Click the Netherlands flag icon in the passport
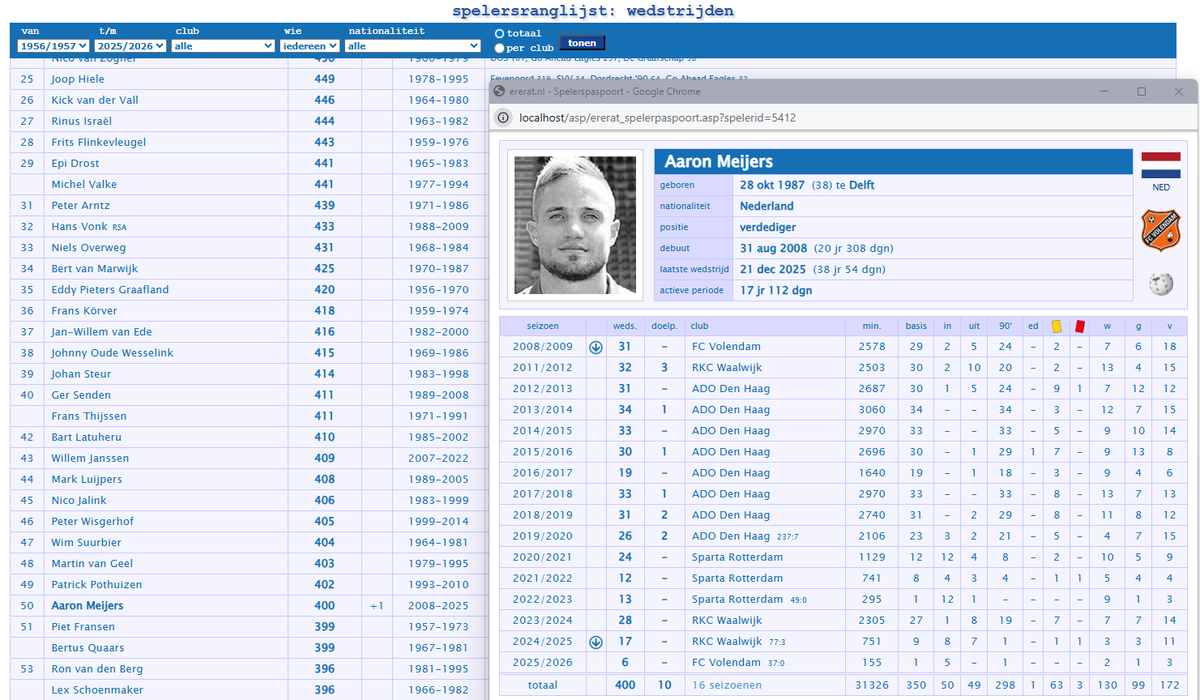 click(x=1160, y=165)
